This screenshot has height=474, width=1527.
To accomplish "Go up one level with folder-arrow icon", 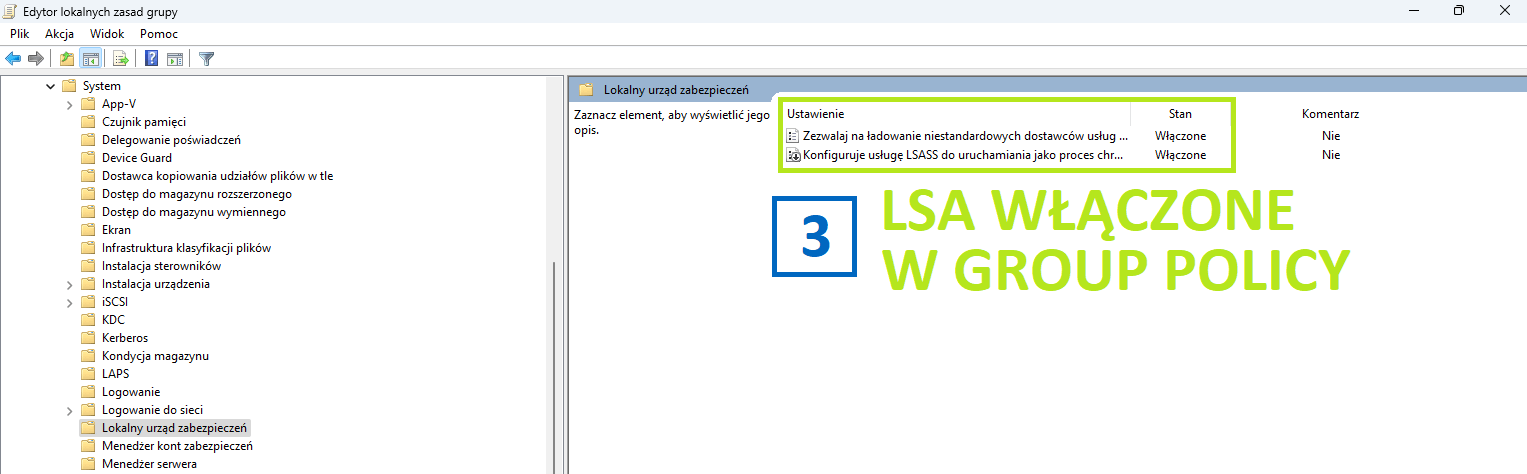I will pyautogui.click(x=67, y=59).
